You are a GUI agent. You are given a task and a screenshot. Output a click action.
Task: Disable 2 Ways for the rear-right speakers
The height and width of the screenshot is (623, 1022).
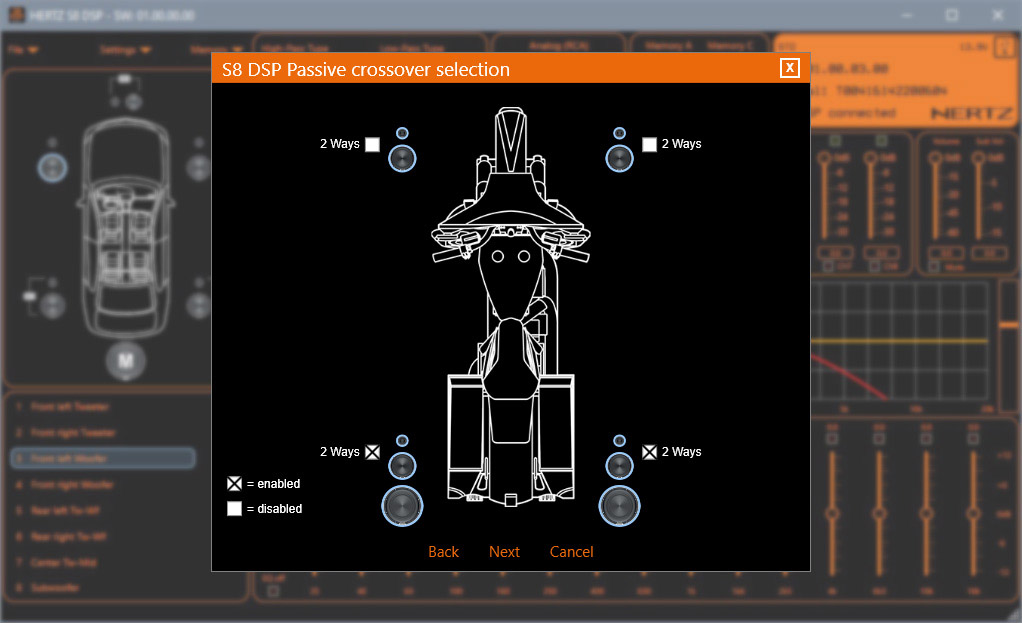point(649,452)
